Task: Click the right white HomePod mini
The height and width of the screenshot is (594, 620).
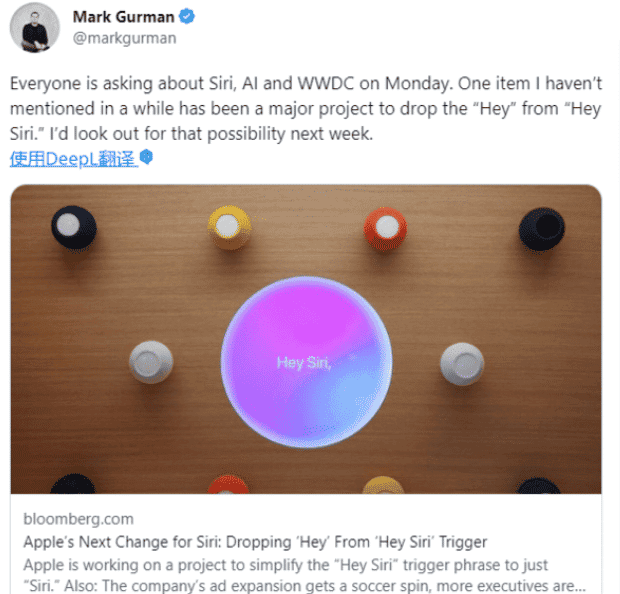Action: (462, 364)
